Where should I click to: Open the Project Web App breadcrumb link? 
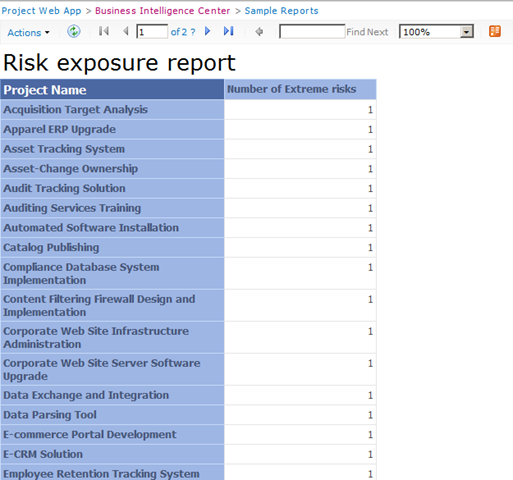[x=41, y=11]
